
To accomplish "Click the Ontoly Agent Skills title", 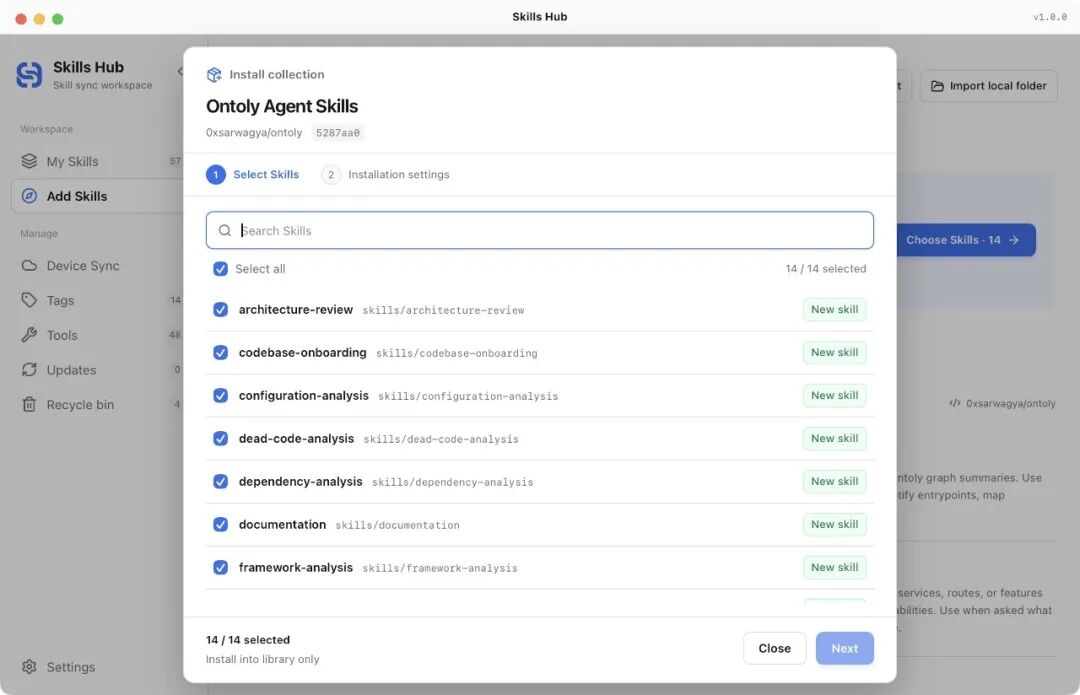I will 282,106.
